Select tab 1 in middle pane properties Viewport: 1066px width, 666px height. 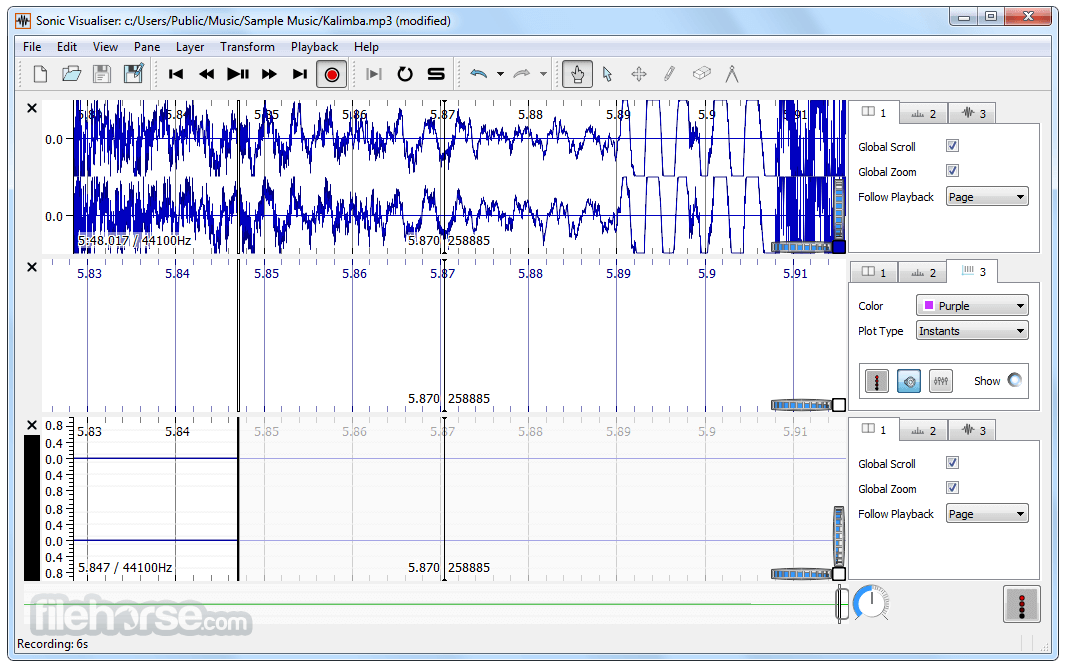[x=874, y=272]
